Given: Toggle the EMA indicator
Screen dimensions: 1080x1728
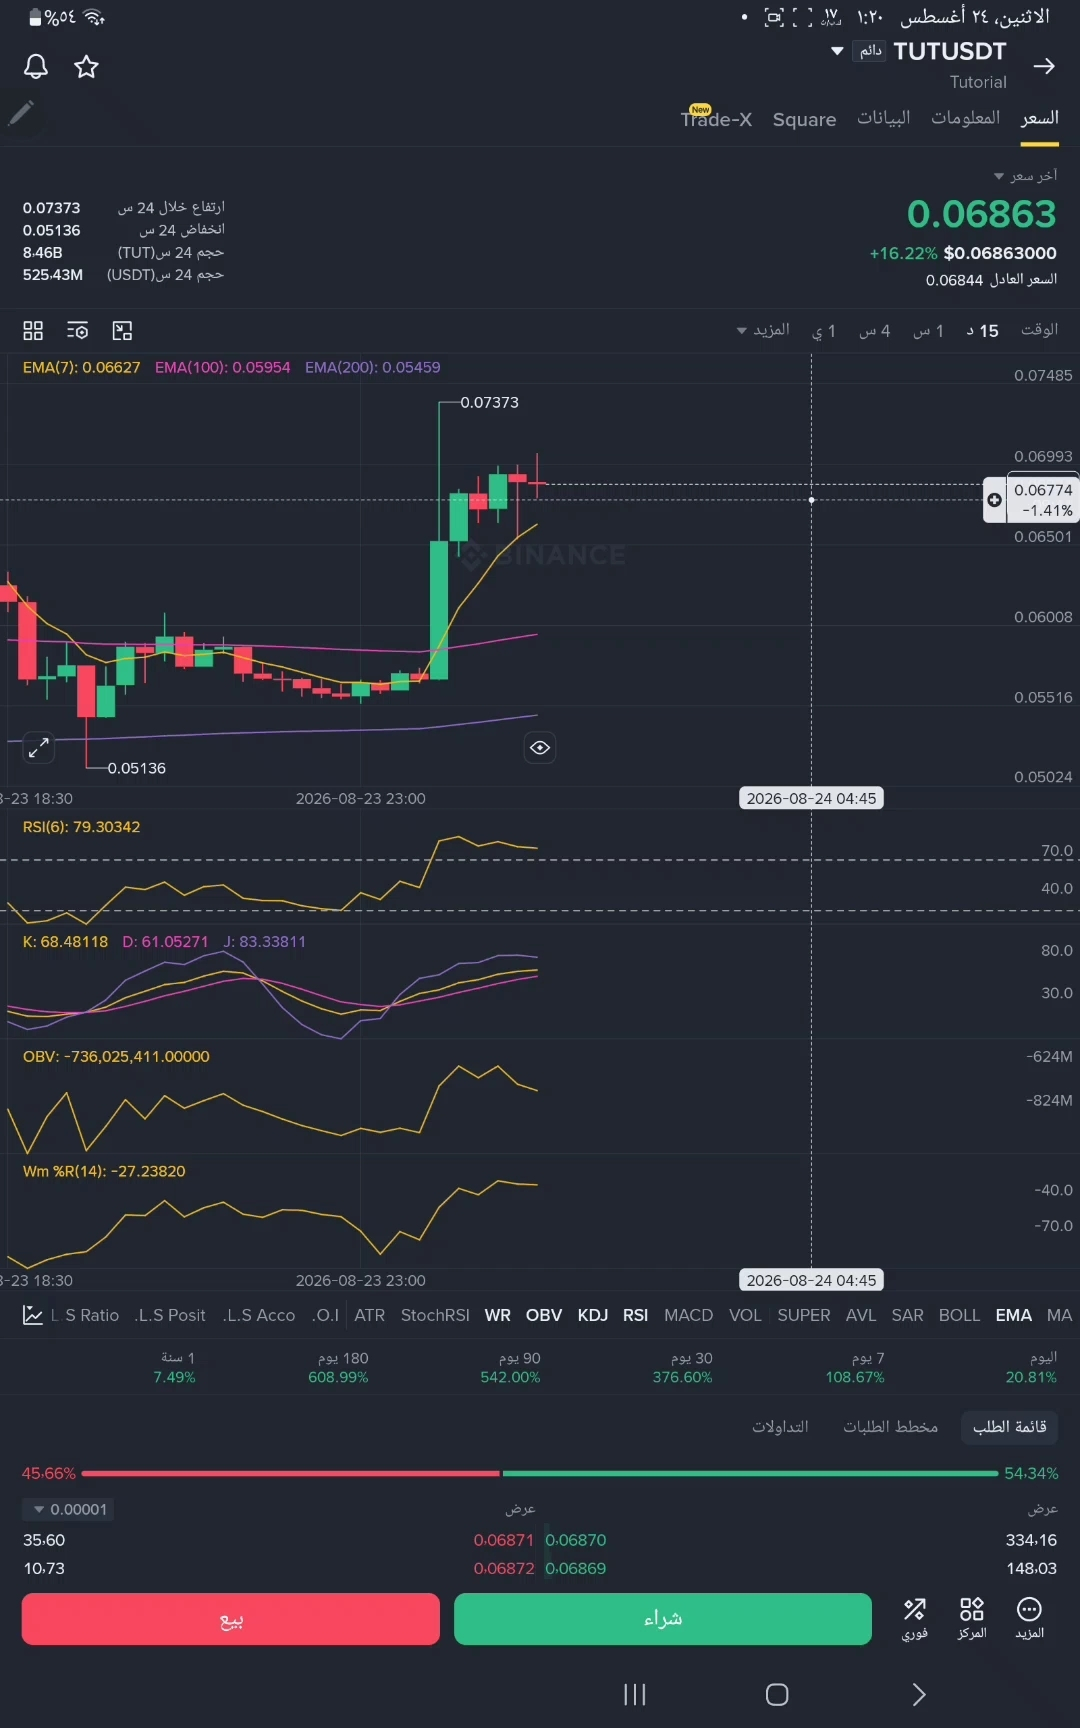Looking at the screenshot, I should [1013, 1315].
